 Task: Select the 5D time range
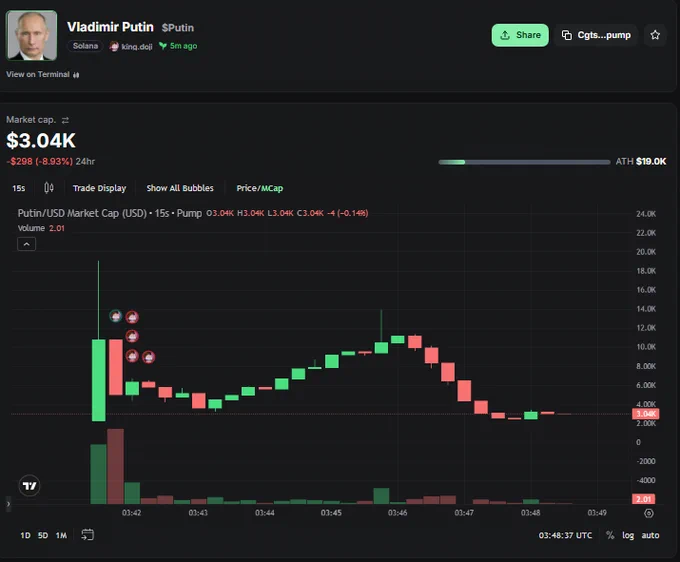[42, 536]
